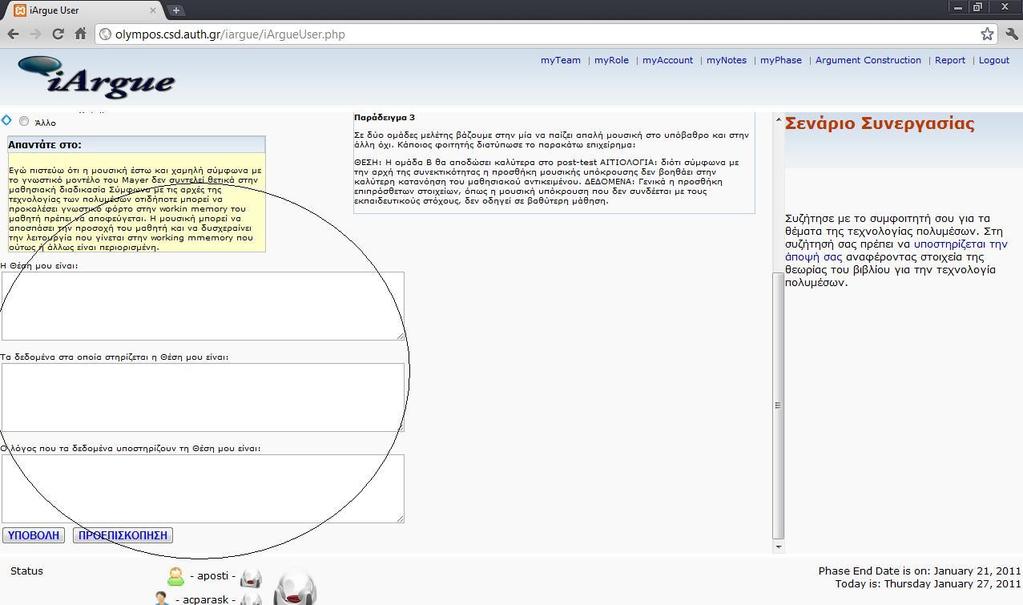Click the large helmet icon in Status
The width and height of the screenshot is (1023, 605).
click(295, 587)
